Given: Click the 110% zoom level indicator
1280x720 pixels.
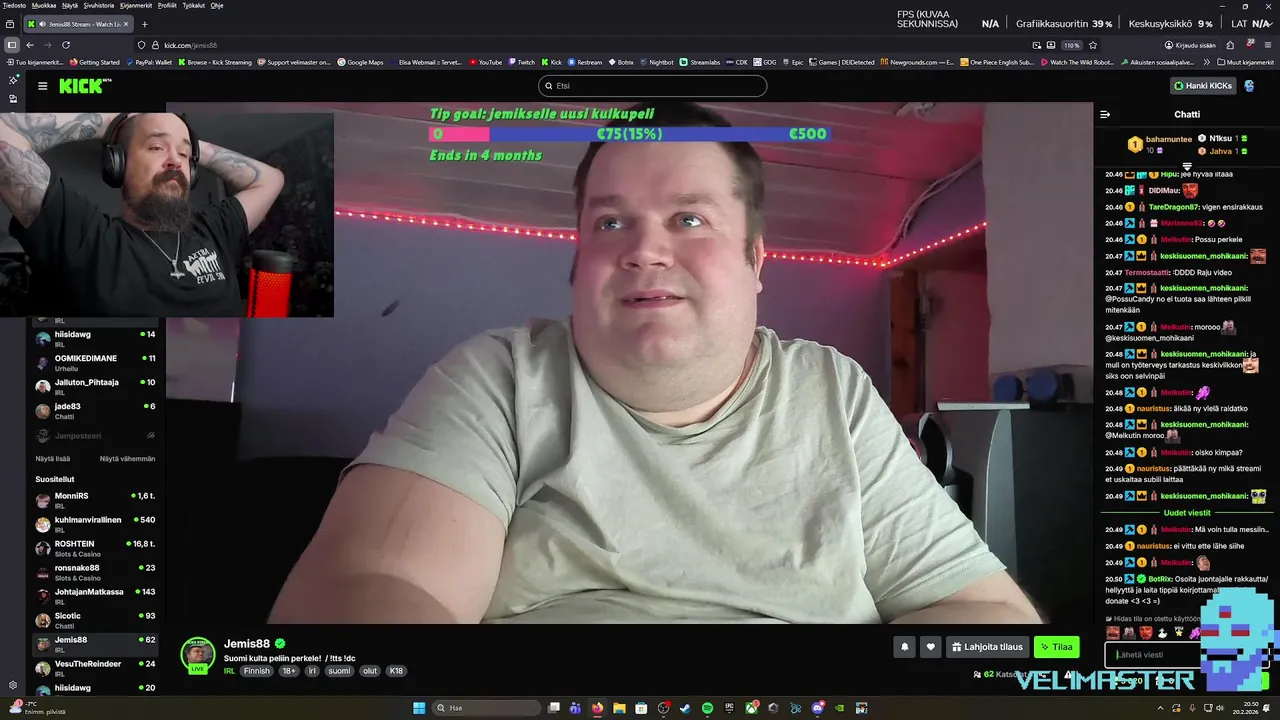Looking at the screenshot, I should [1071, 45].
